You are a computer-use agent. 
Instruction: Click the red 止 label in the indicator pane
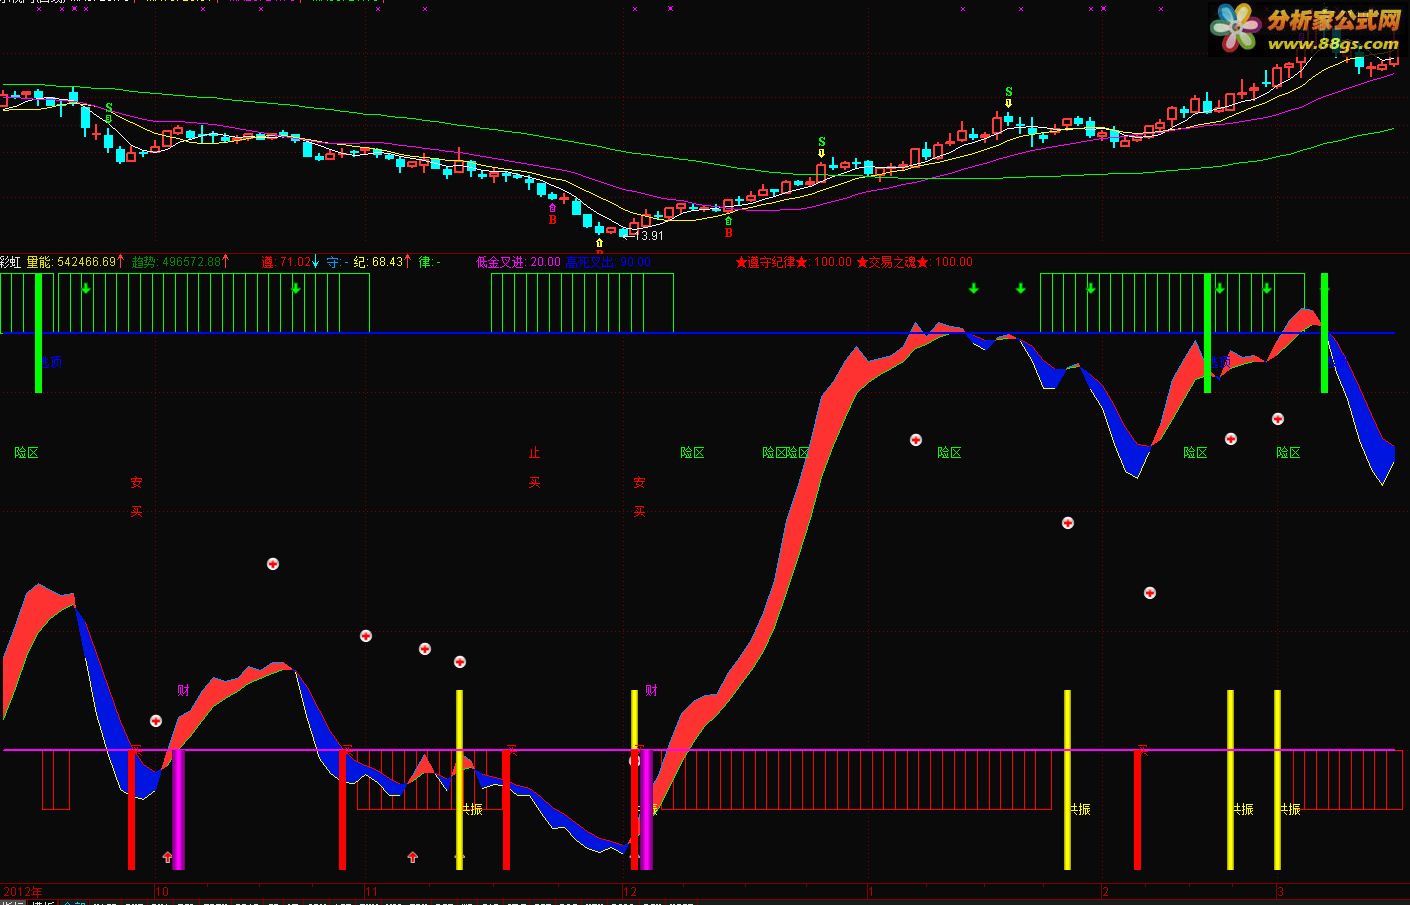(x=534, y=453)
